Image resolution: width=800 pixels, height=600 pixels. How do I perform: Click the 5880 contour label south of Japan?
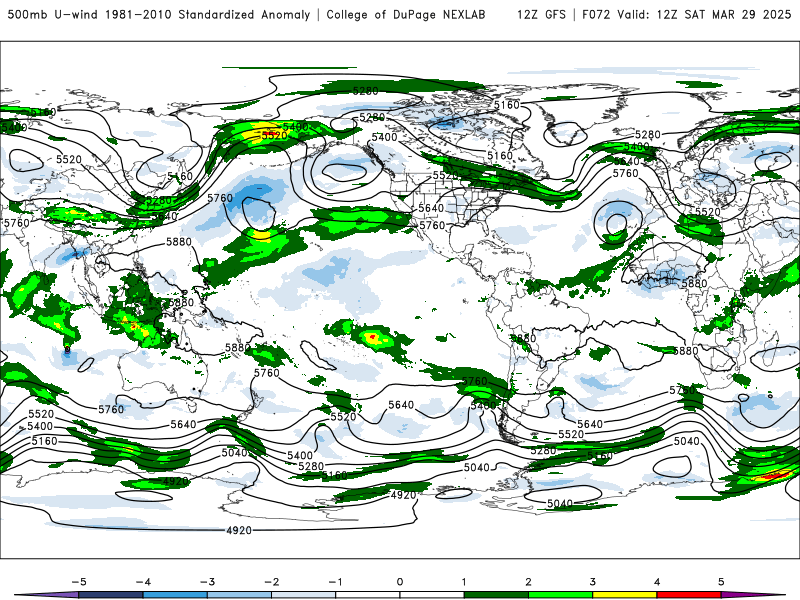tap(179, 242)
